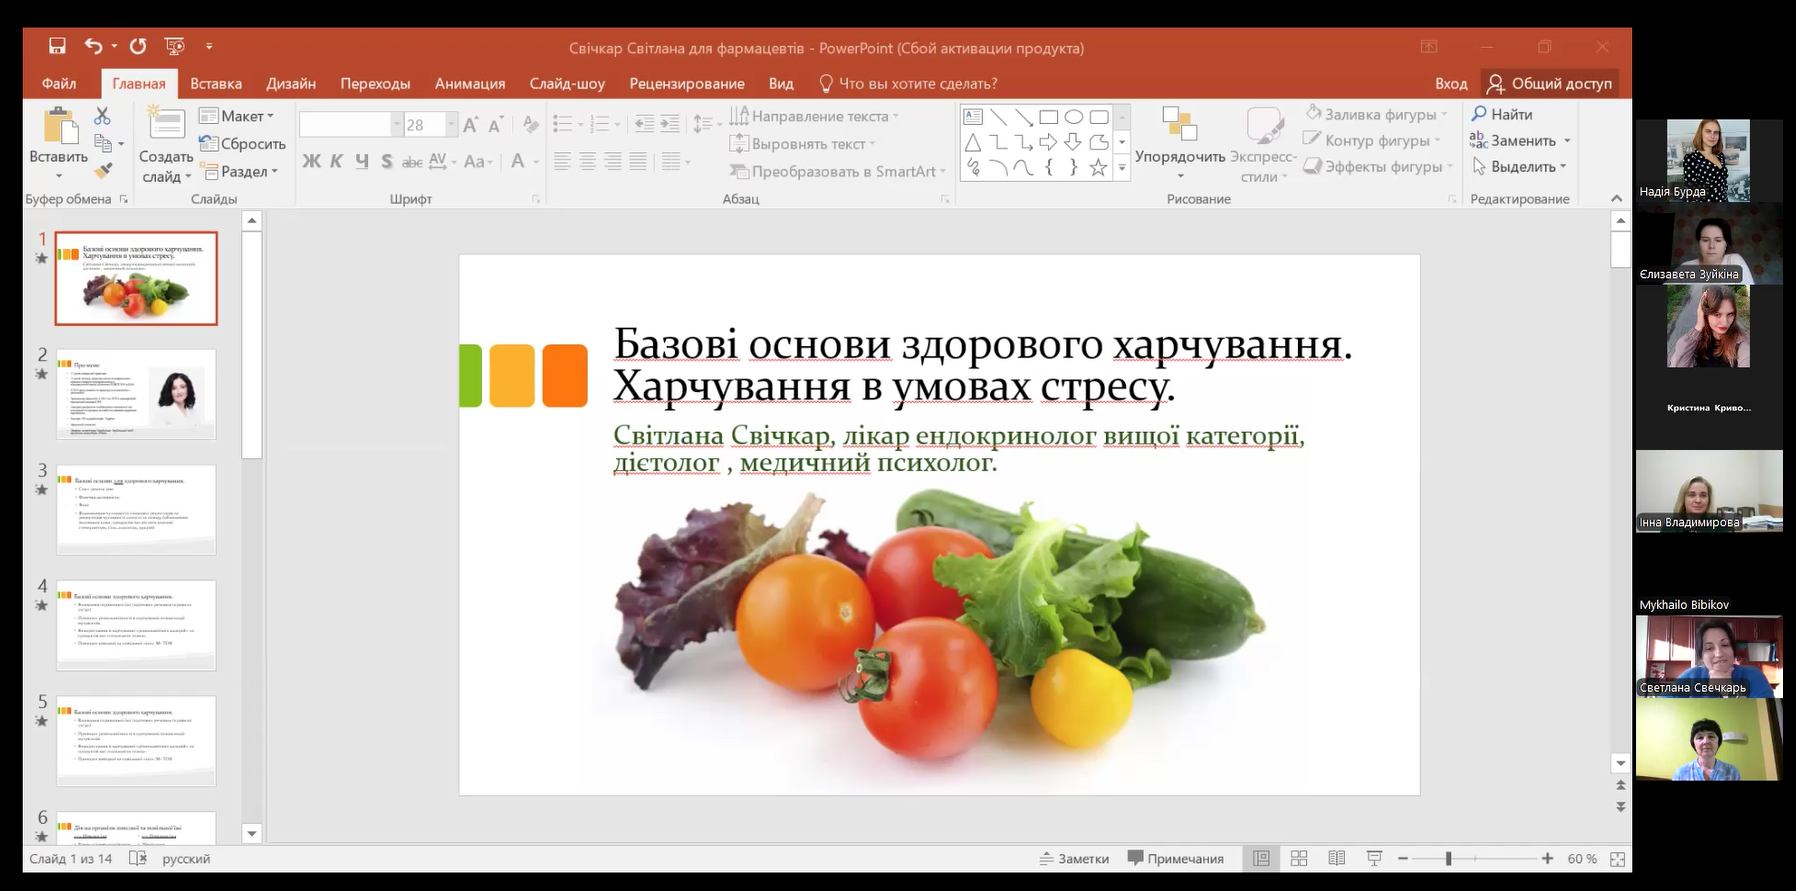The height and width of the screenshot is (891, 1796).
Task: Select Светлана Свечкарь video tile
Action: pyautogui.click(x=1708, y=656)
